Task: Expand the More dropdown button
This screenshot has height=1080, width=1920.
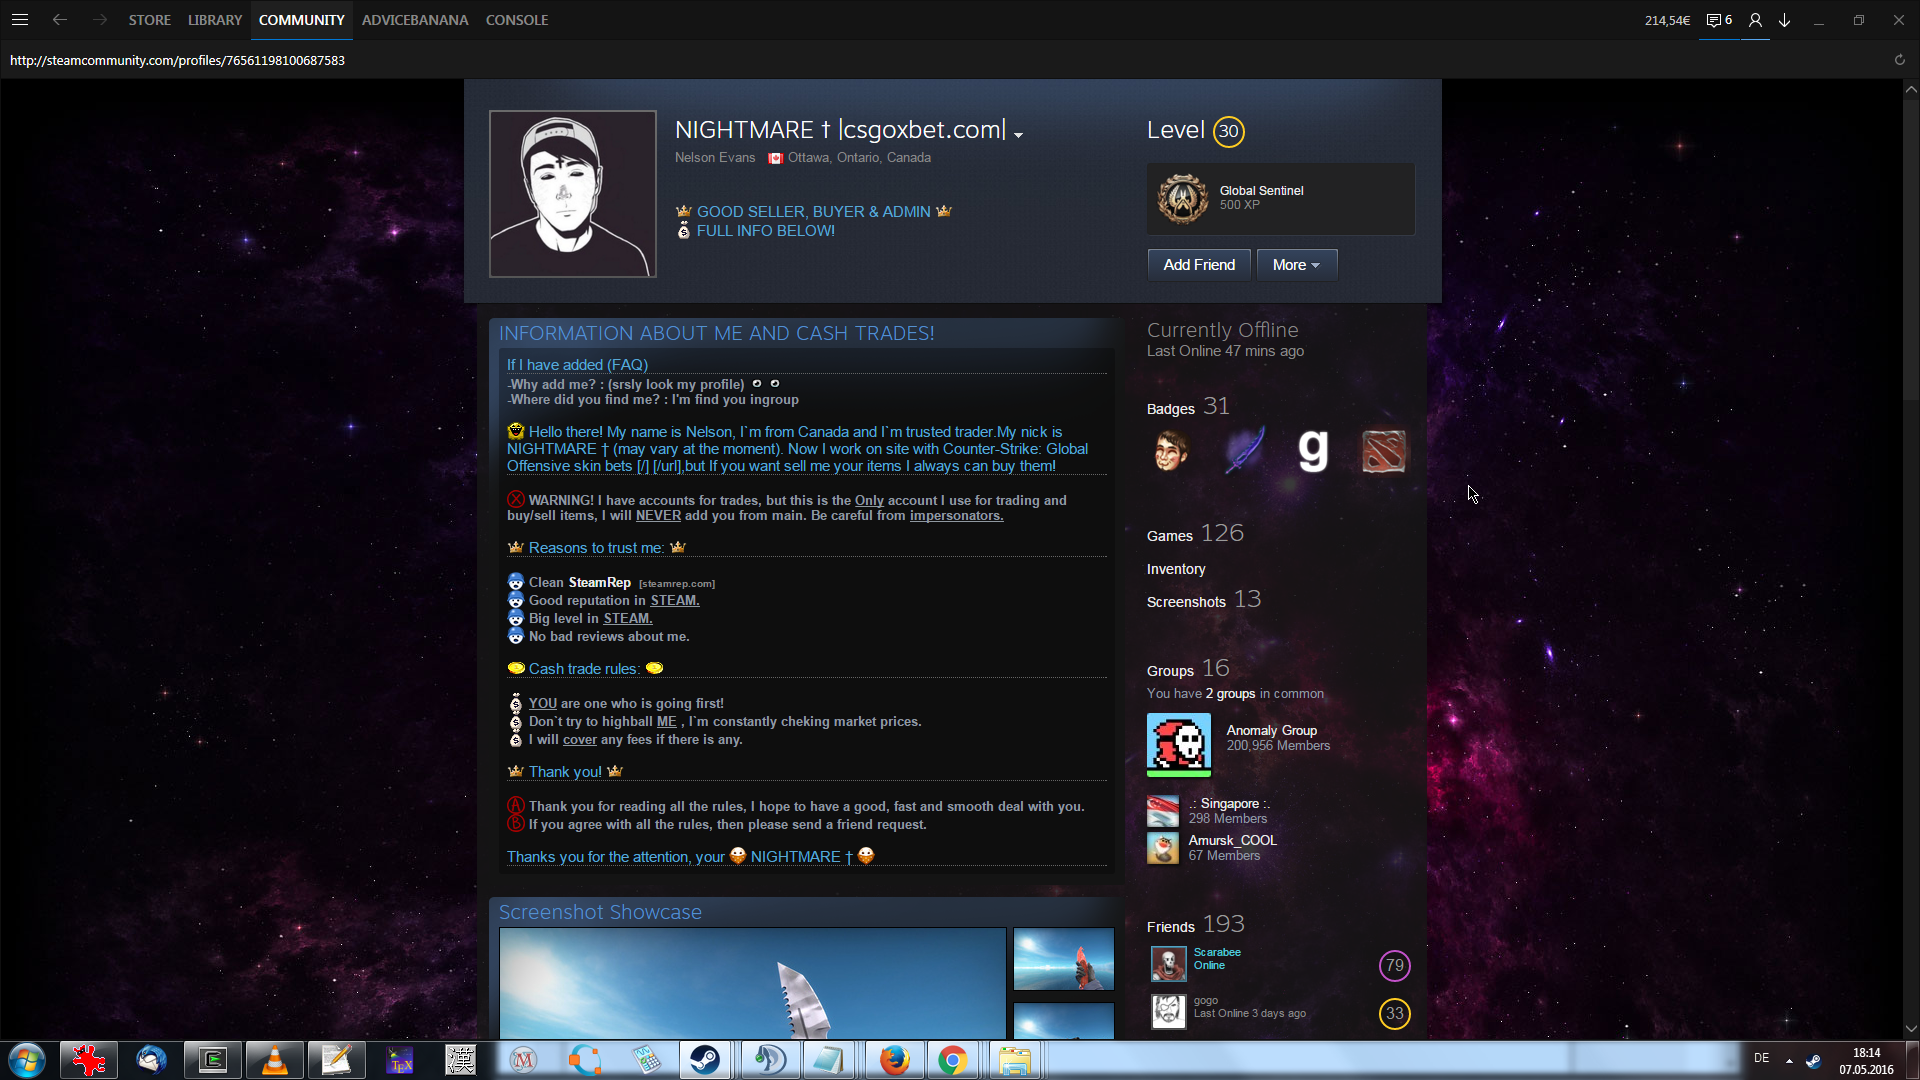Action: click(1296, 265)
